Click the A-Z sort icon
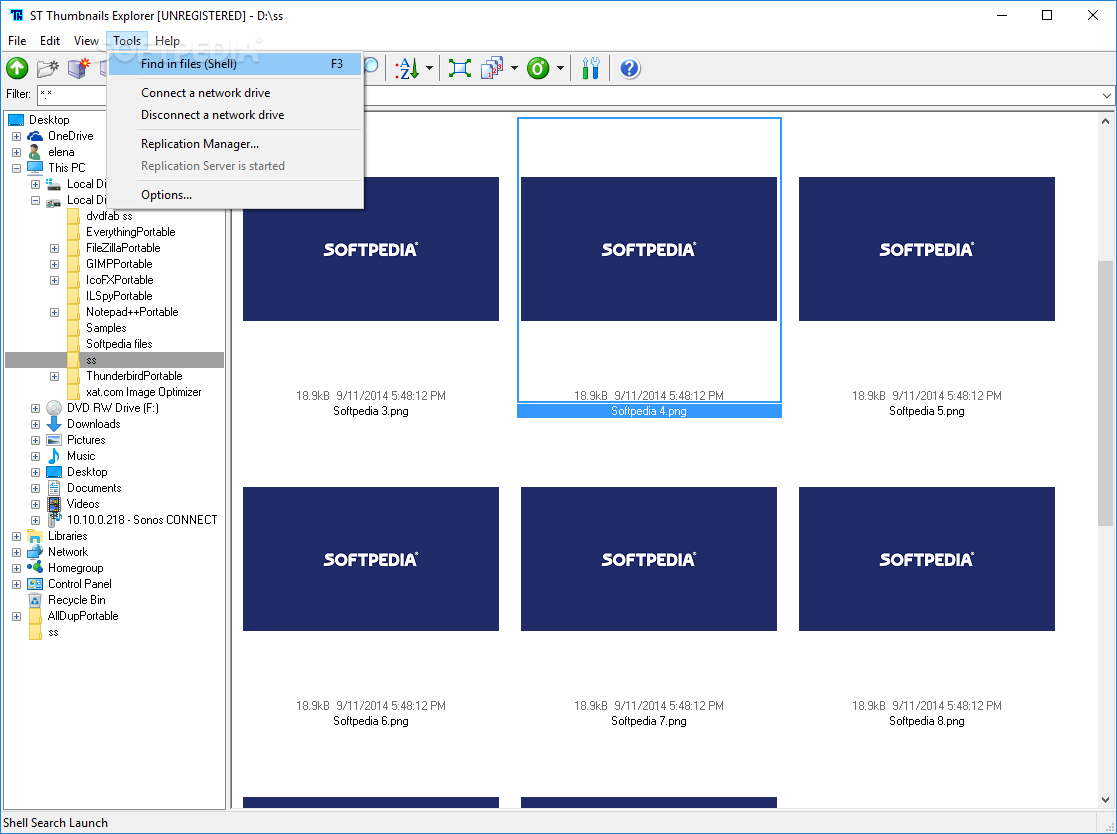This screenshot has height=834, width=1117. coord(407,68)
